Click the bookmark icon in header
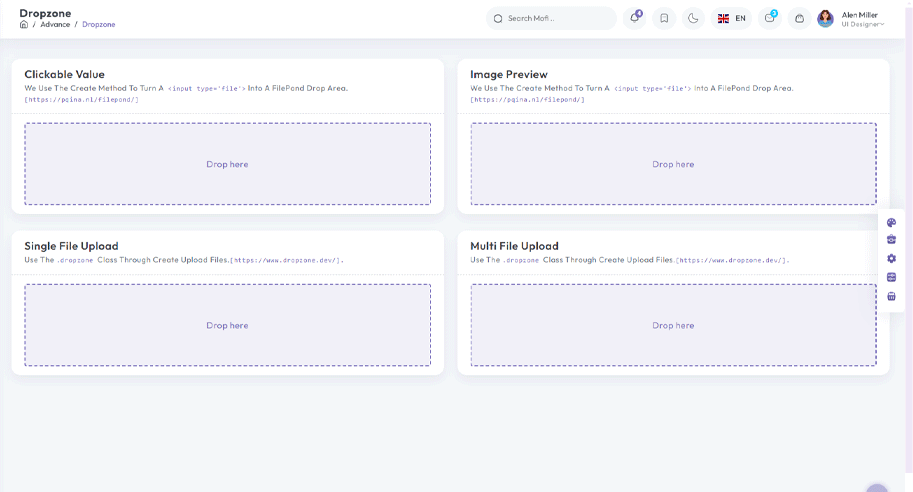The width and height of the screenshot is (913, 492). pyautogui.click(x=664, y=18)
